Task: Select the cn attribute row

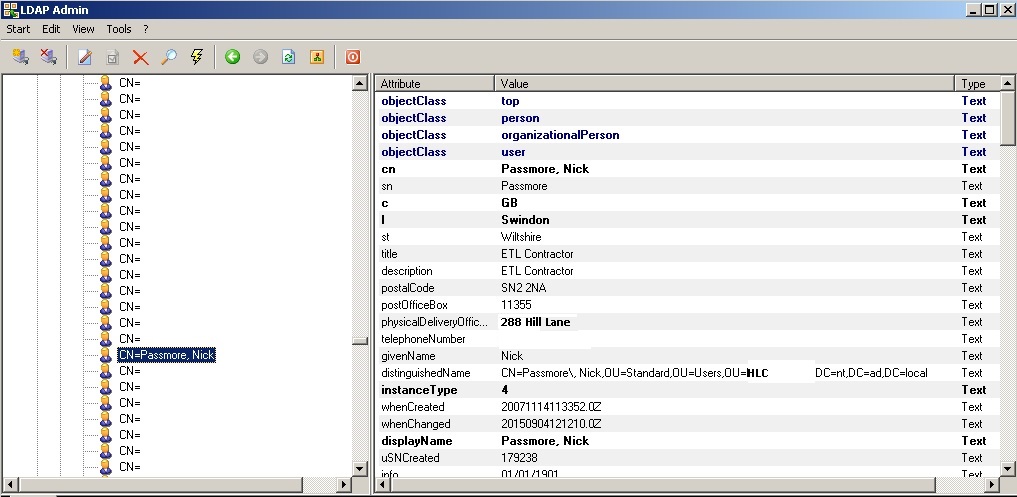Action: (688, 169)
